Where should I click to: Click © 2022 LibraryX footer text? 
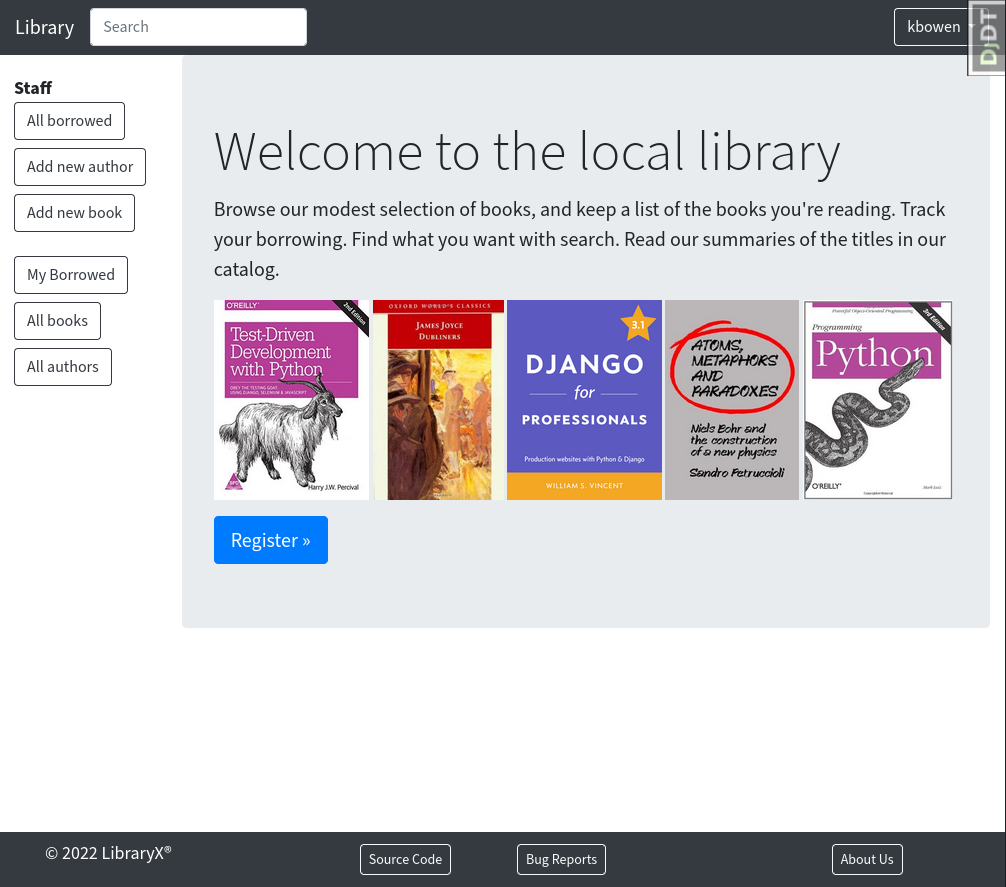pyautogui.click(x=108, y=853)
